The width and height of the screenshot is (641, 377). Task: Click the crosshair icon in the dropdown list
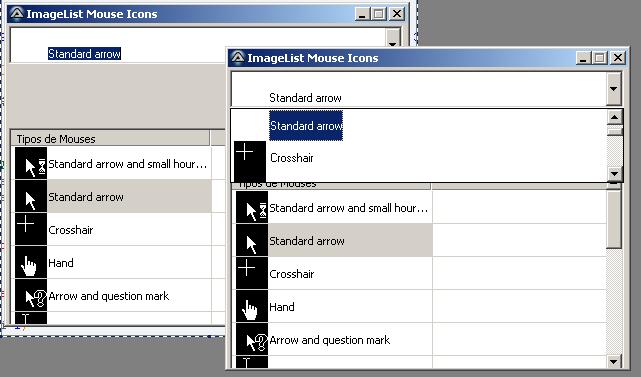coord(250,161)
